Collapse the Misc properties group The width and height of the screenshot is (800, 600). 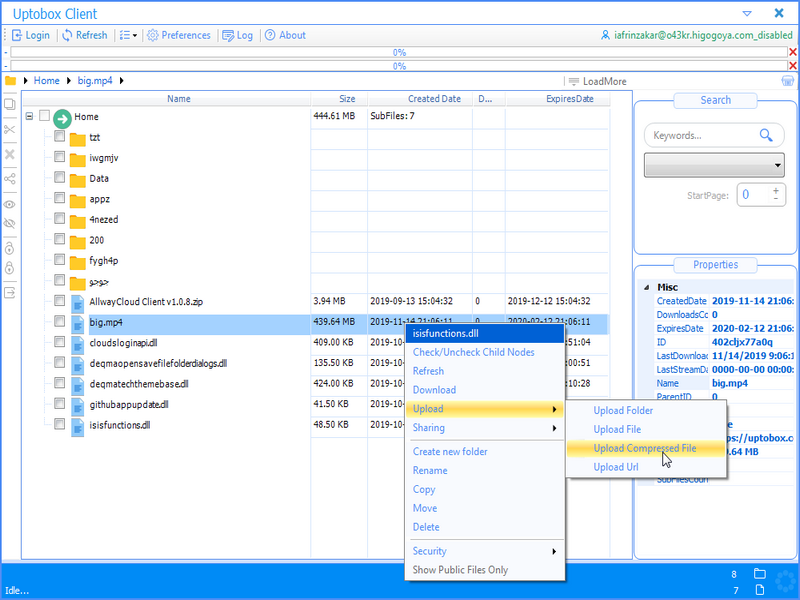[x=646, y=288]
